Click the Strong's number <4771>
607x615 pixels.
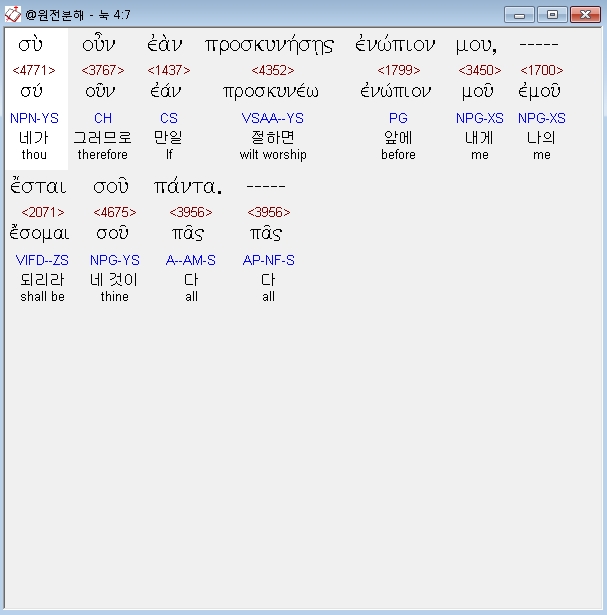pos(34,70)
